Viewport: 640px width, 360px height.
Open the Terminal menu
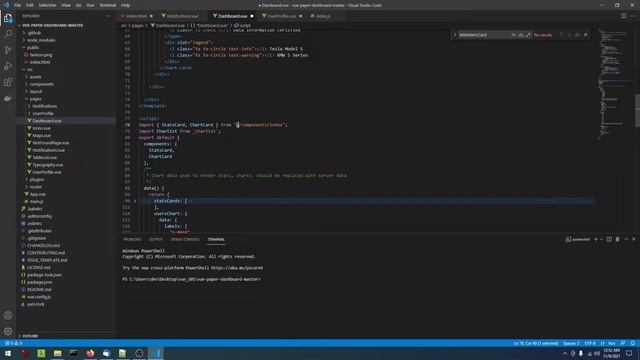point(107,5)
